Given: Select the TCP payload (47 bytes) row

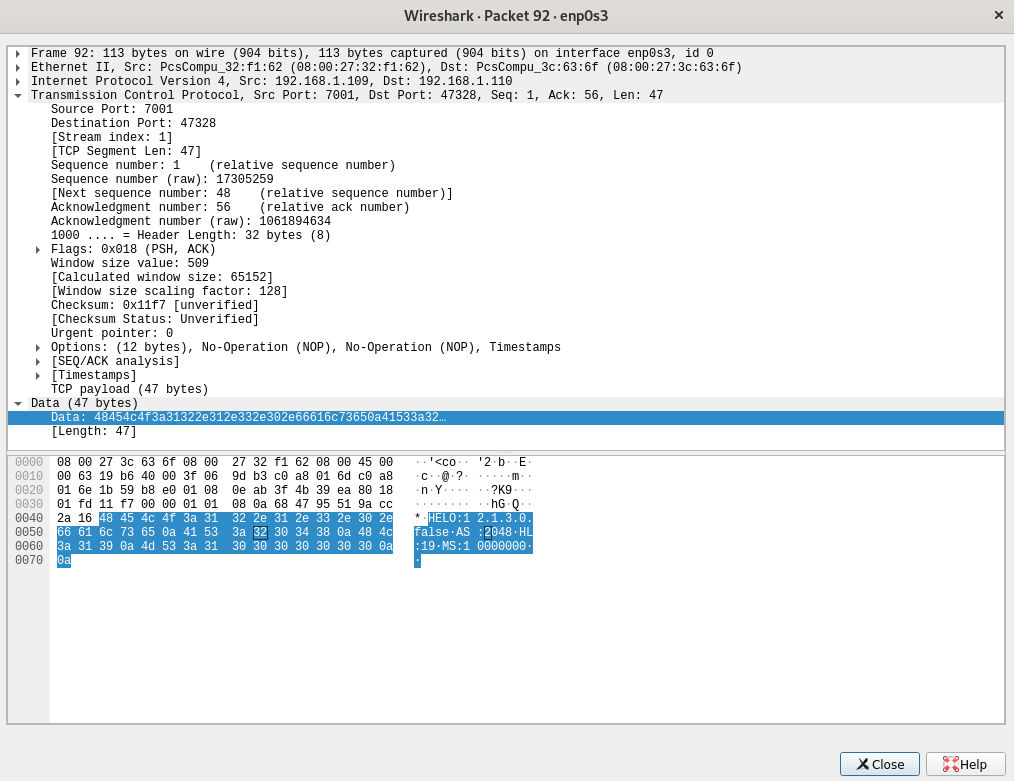Looking at the screenshot, I should pyautogui.click(x=506, y=389).
